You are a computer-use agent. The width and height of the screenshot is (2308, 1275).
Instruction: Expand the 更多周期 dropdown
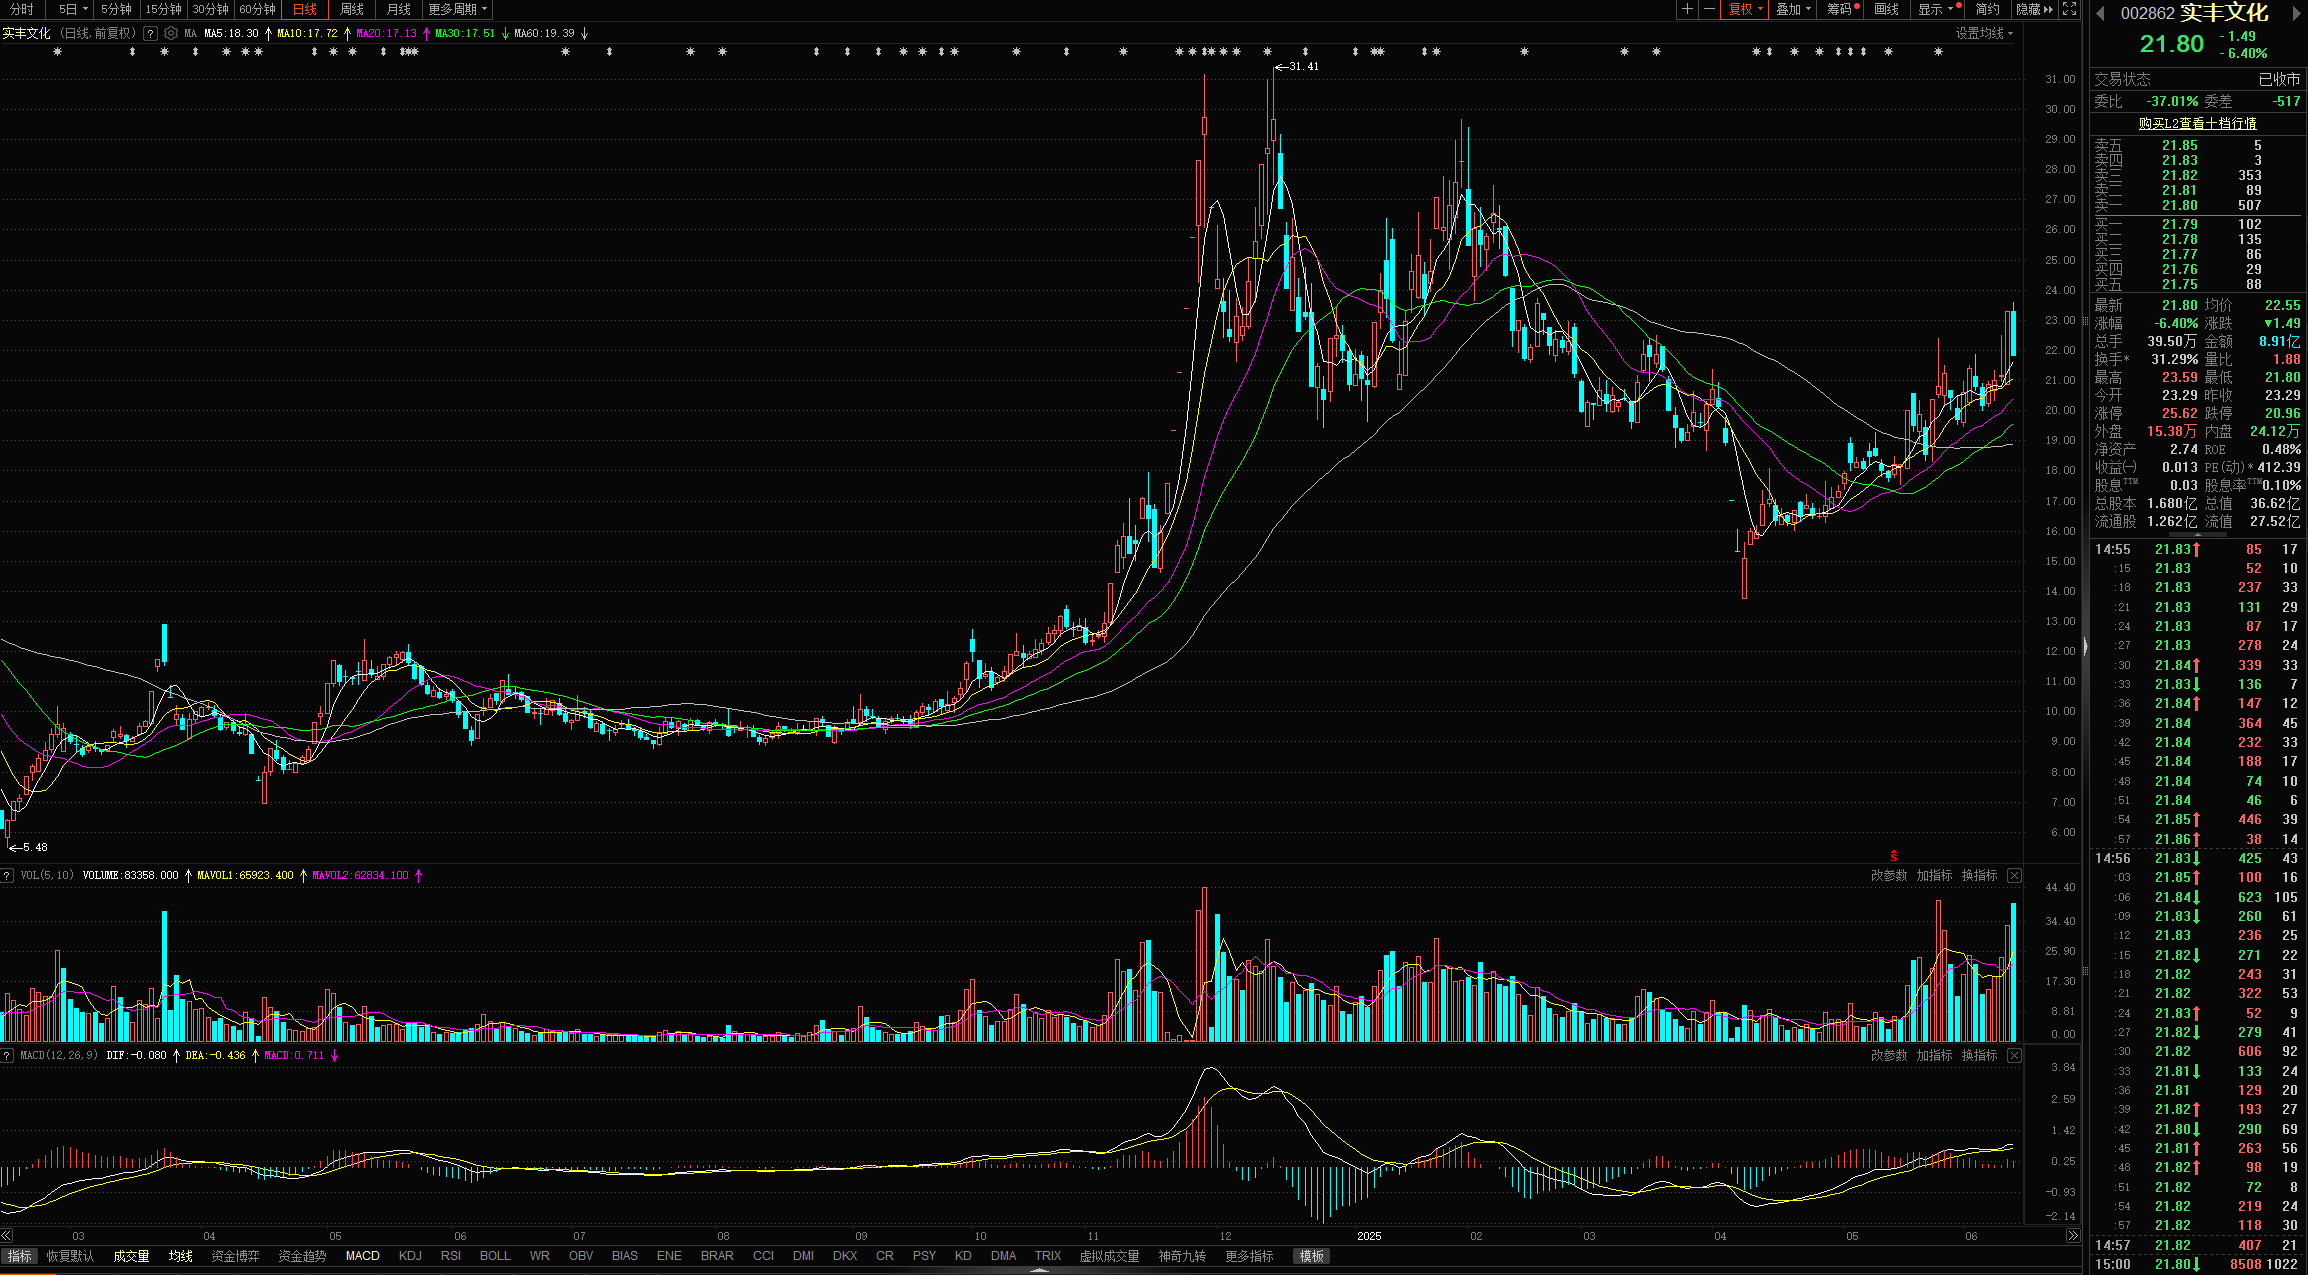pos(458,9)
